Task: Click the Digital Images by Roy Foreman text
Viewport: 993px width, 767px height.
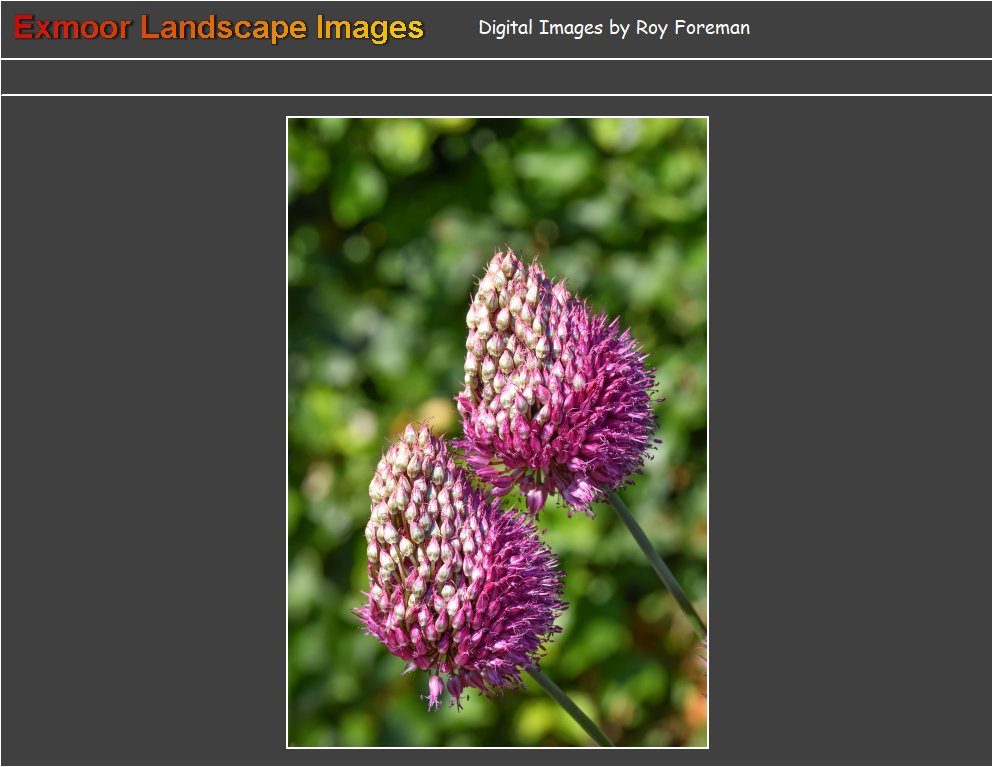Action: point(613,28)
